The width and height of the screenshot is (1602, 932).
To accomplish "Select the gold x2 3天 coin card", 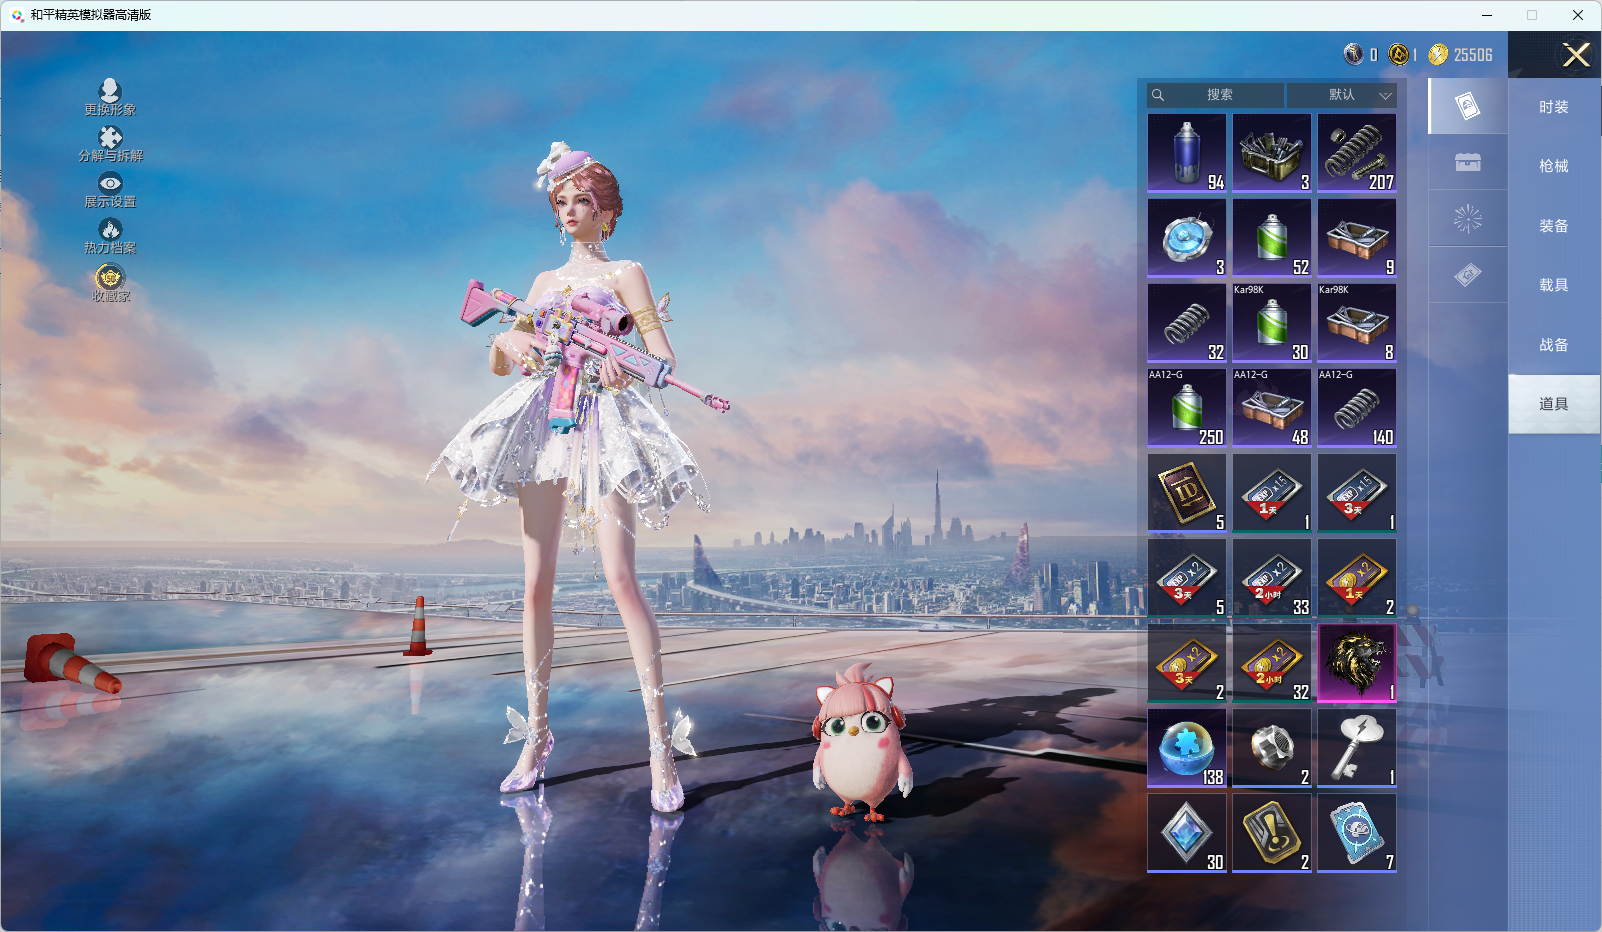I will 1187,663.
